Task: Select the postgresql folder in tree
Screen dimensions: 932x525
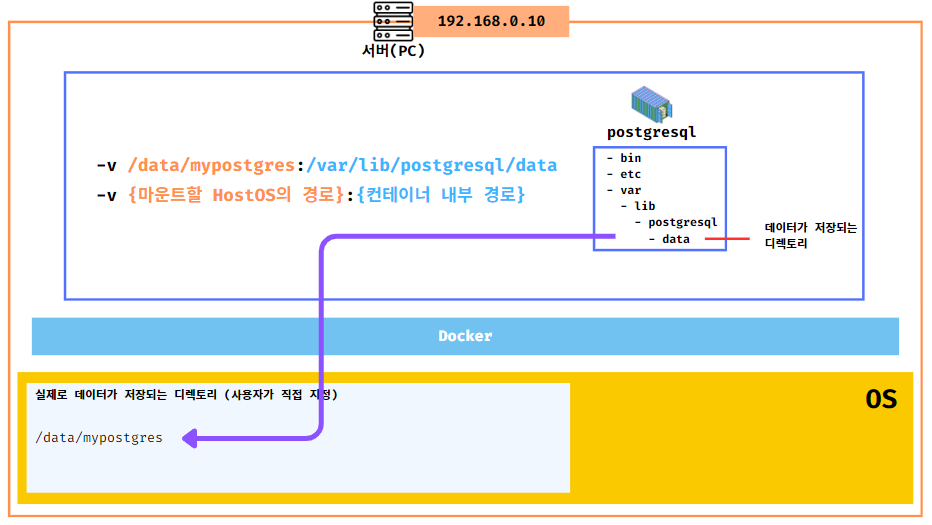Action: point(676,222)
